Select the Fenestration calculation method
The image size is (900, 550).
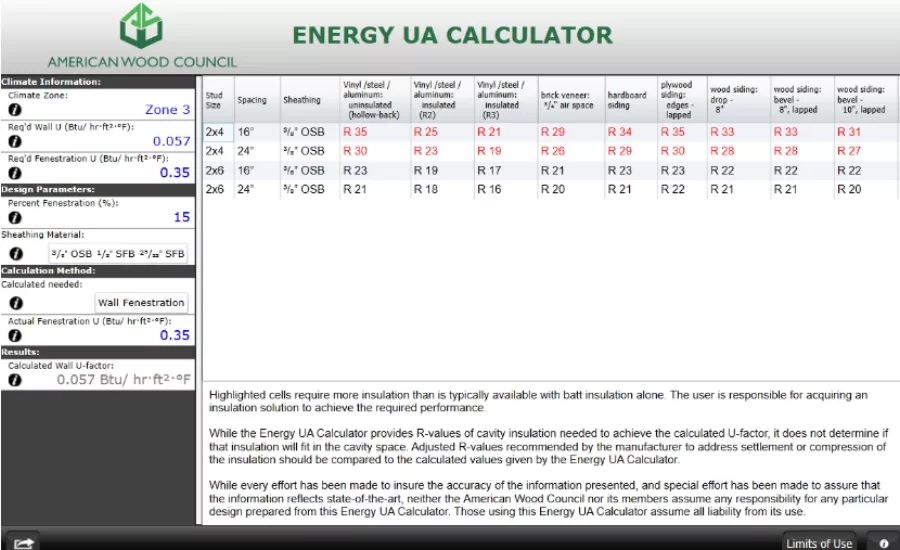pos(153,303)
